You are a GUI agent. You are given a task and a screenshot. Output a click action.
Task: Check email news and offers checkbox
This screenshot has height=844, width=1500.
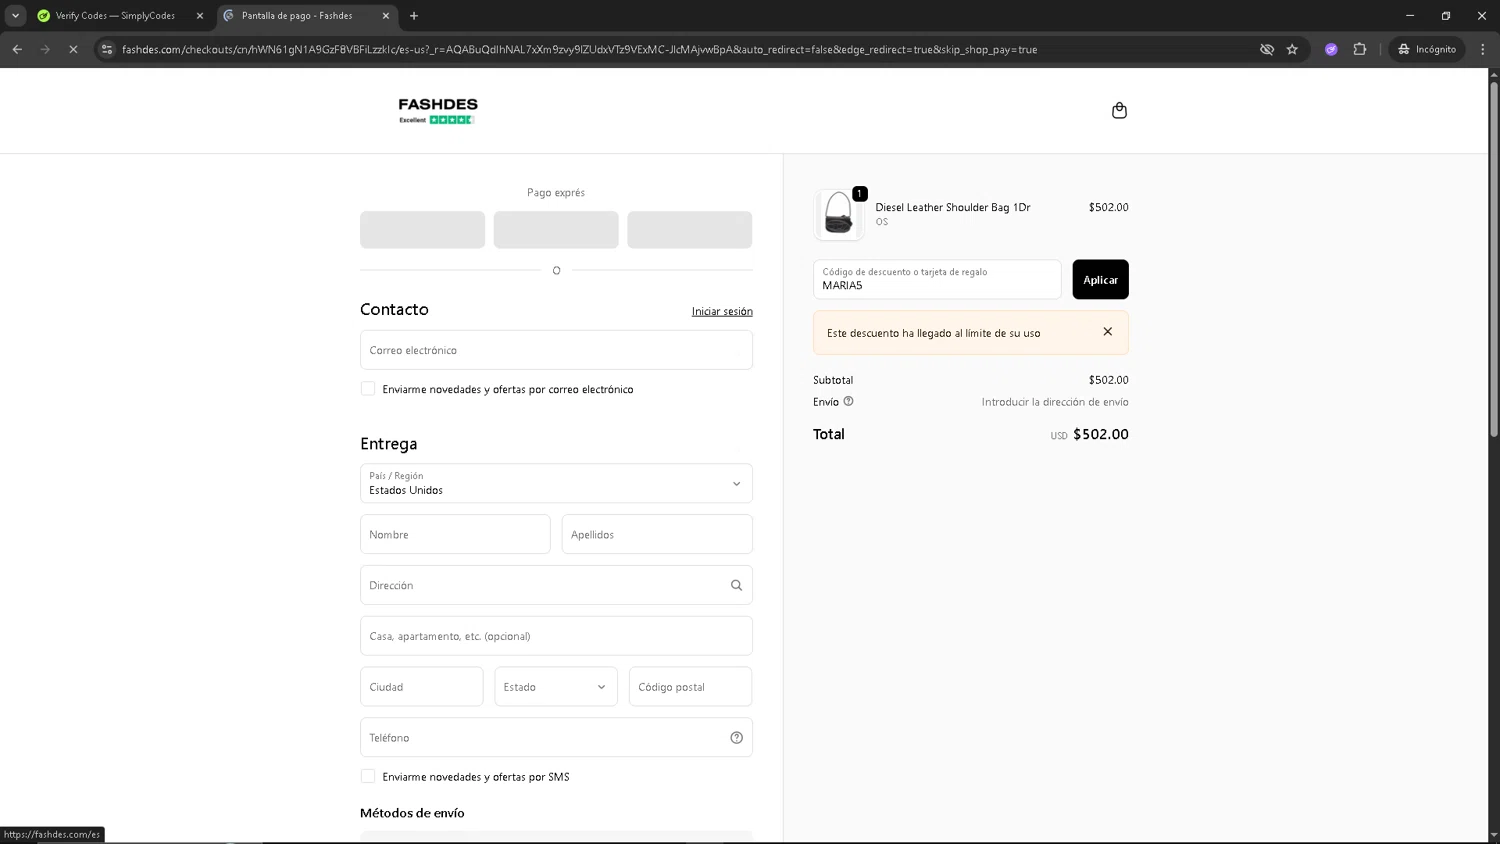368,389
